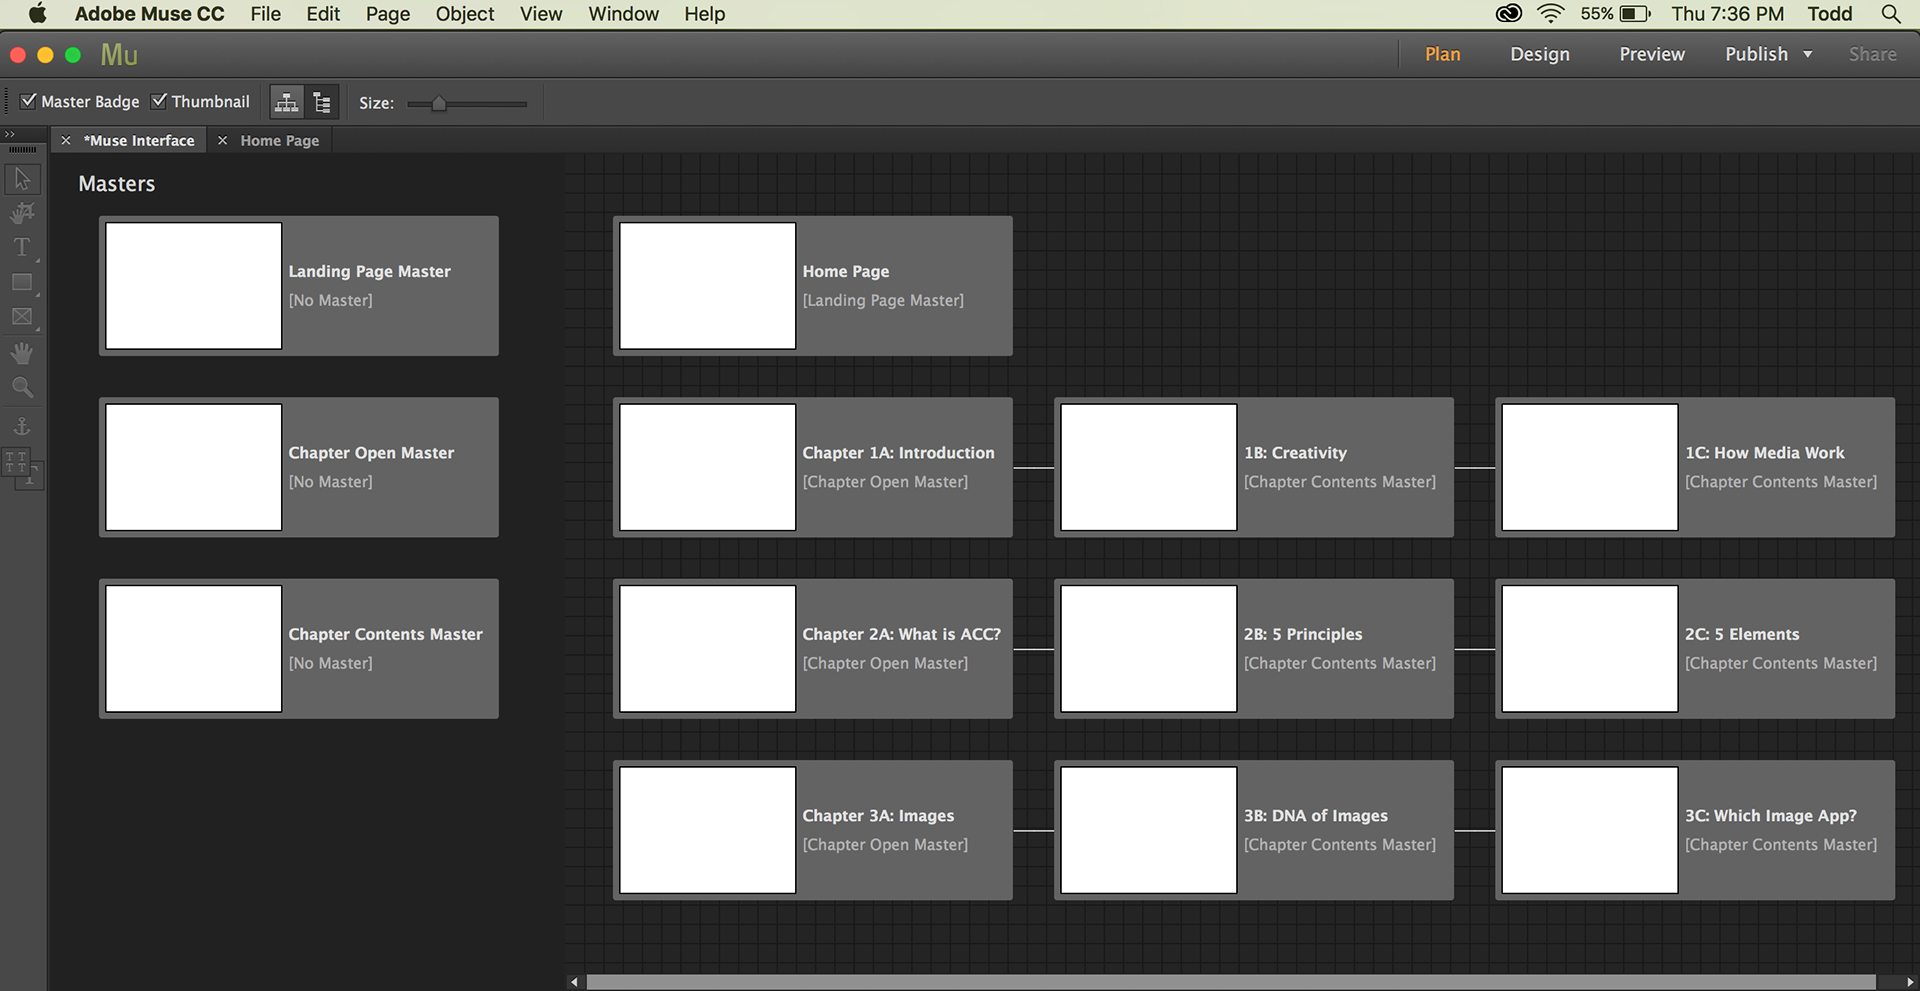This screenshot has height=991, width=1920.
Task: Select the Text Frame threading tool
Action: pos(22,467)
